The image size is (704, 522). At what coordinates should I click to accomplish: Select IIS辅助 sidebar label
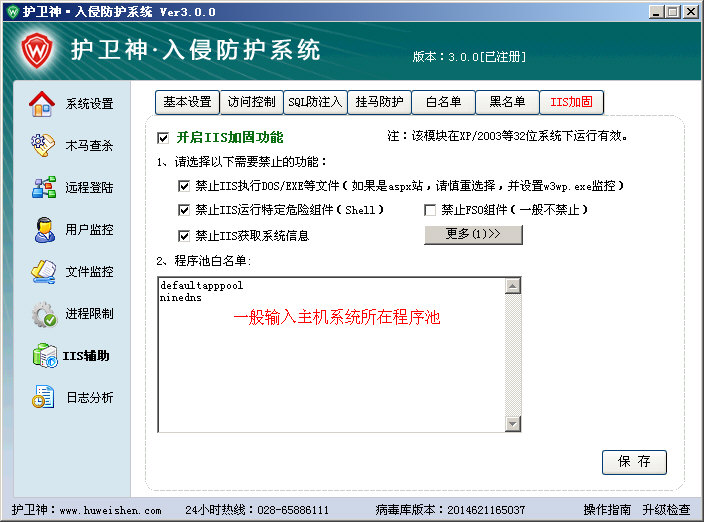(86, 356)
